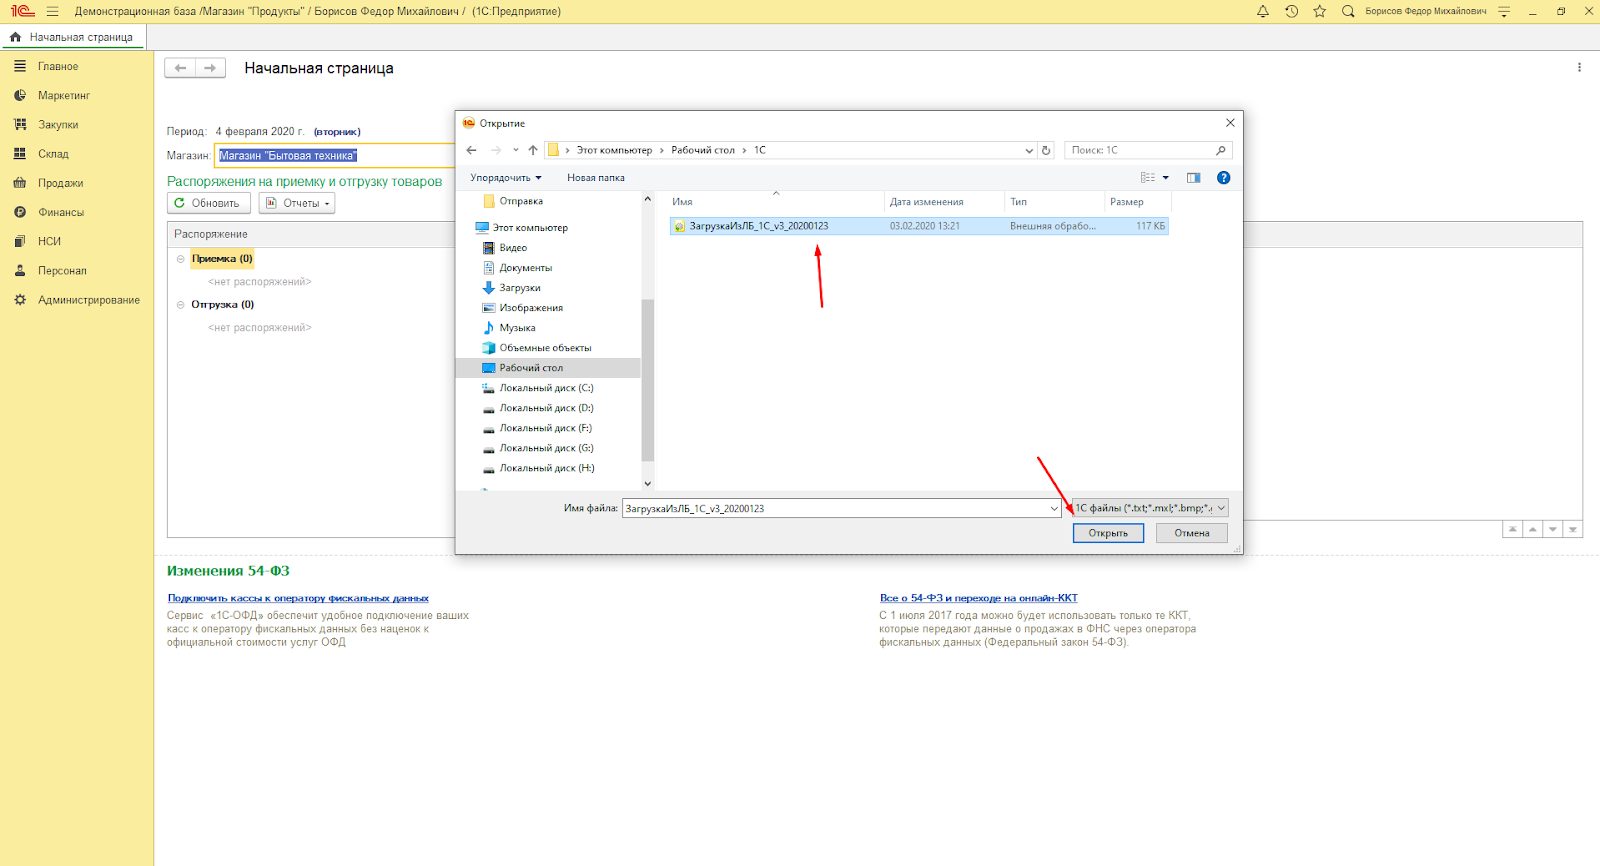Open link Подключить кассы к оператору фискальных данных
This screenshot has height=866, width=1600.
298,598
